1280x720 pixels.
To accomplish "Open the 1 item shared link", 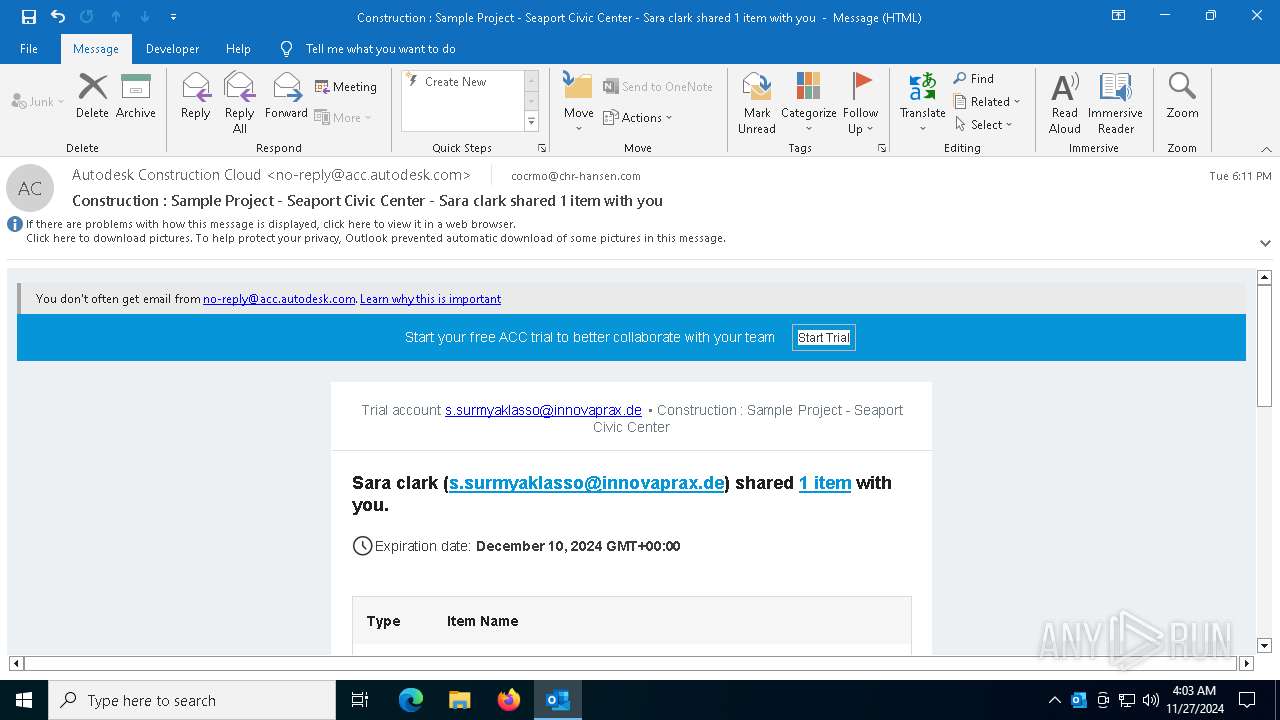I will (825, 483).
